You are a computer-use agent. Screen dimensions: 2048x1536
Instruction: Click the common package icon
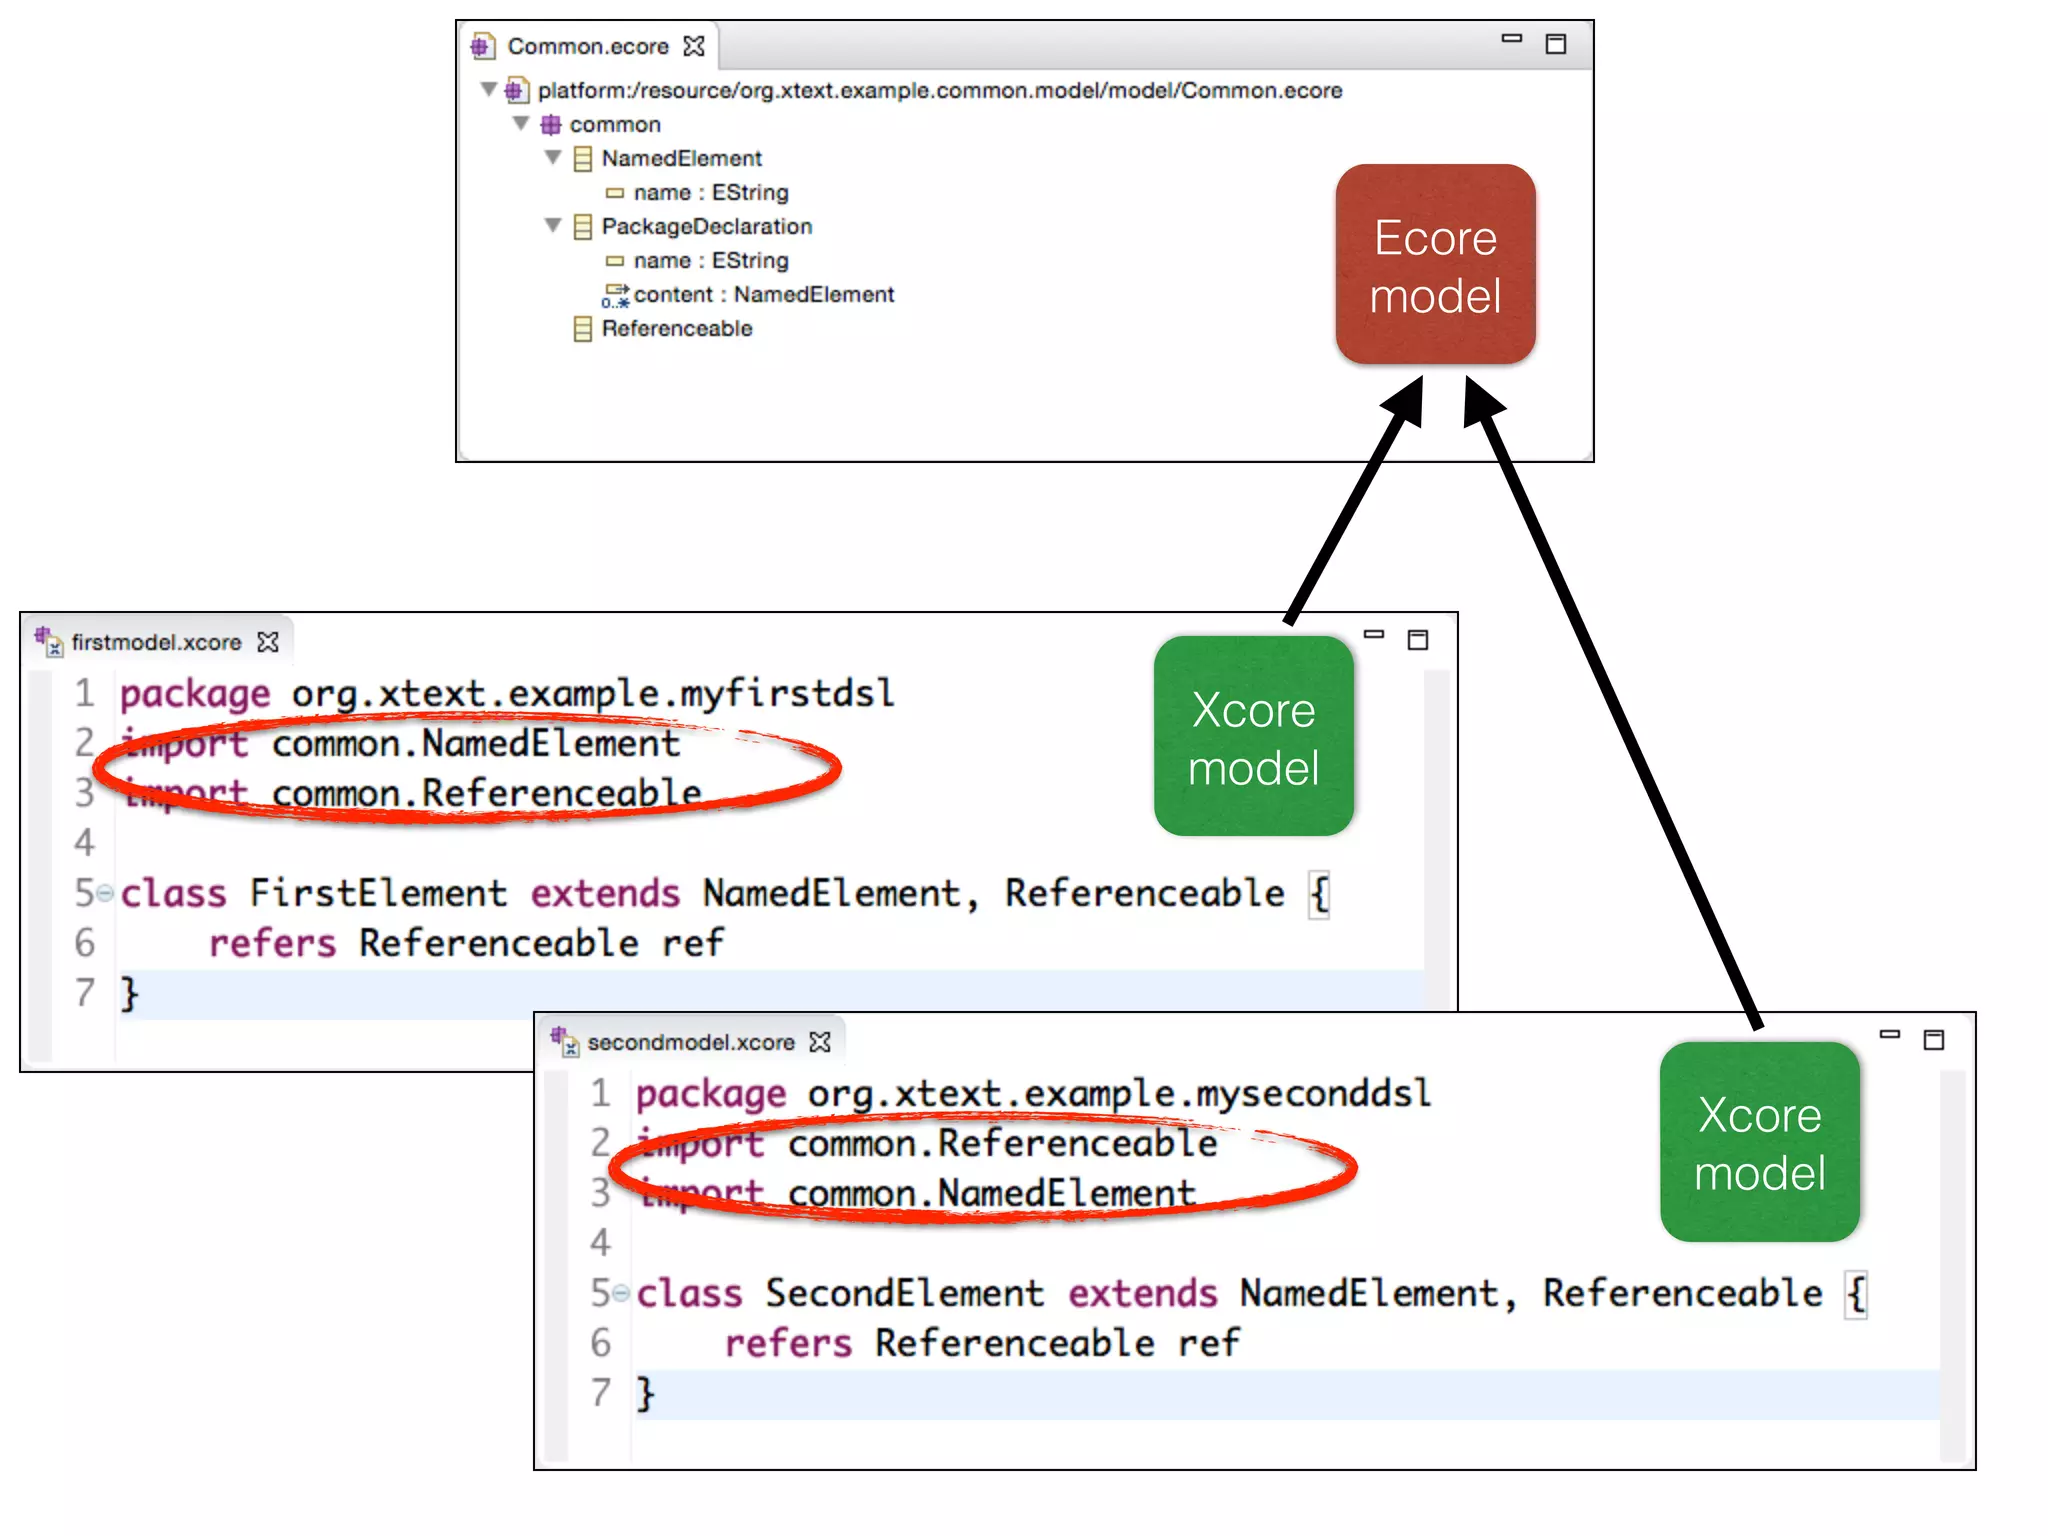pyautogui.click(x=550, y=125)
